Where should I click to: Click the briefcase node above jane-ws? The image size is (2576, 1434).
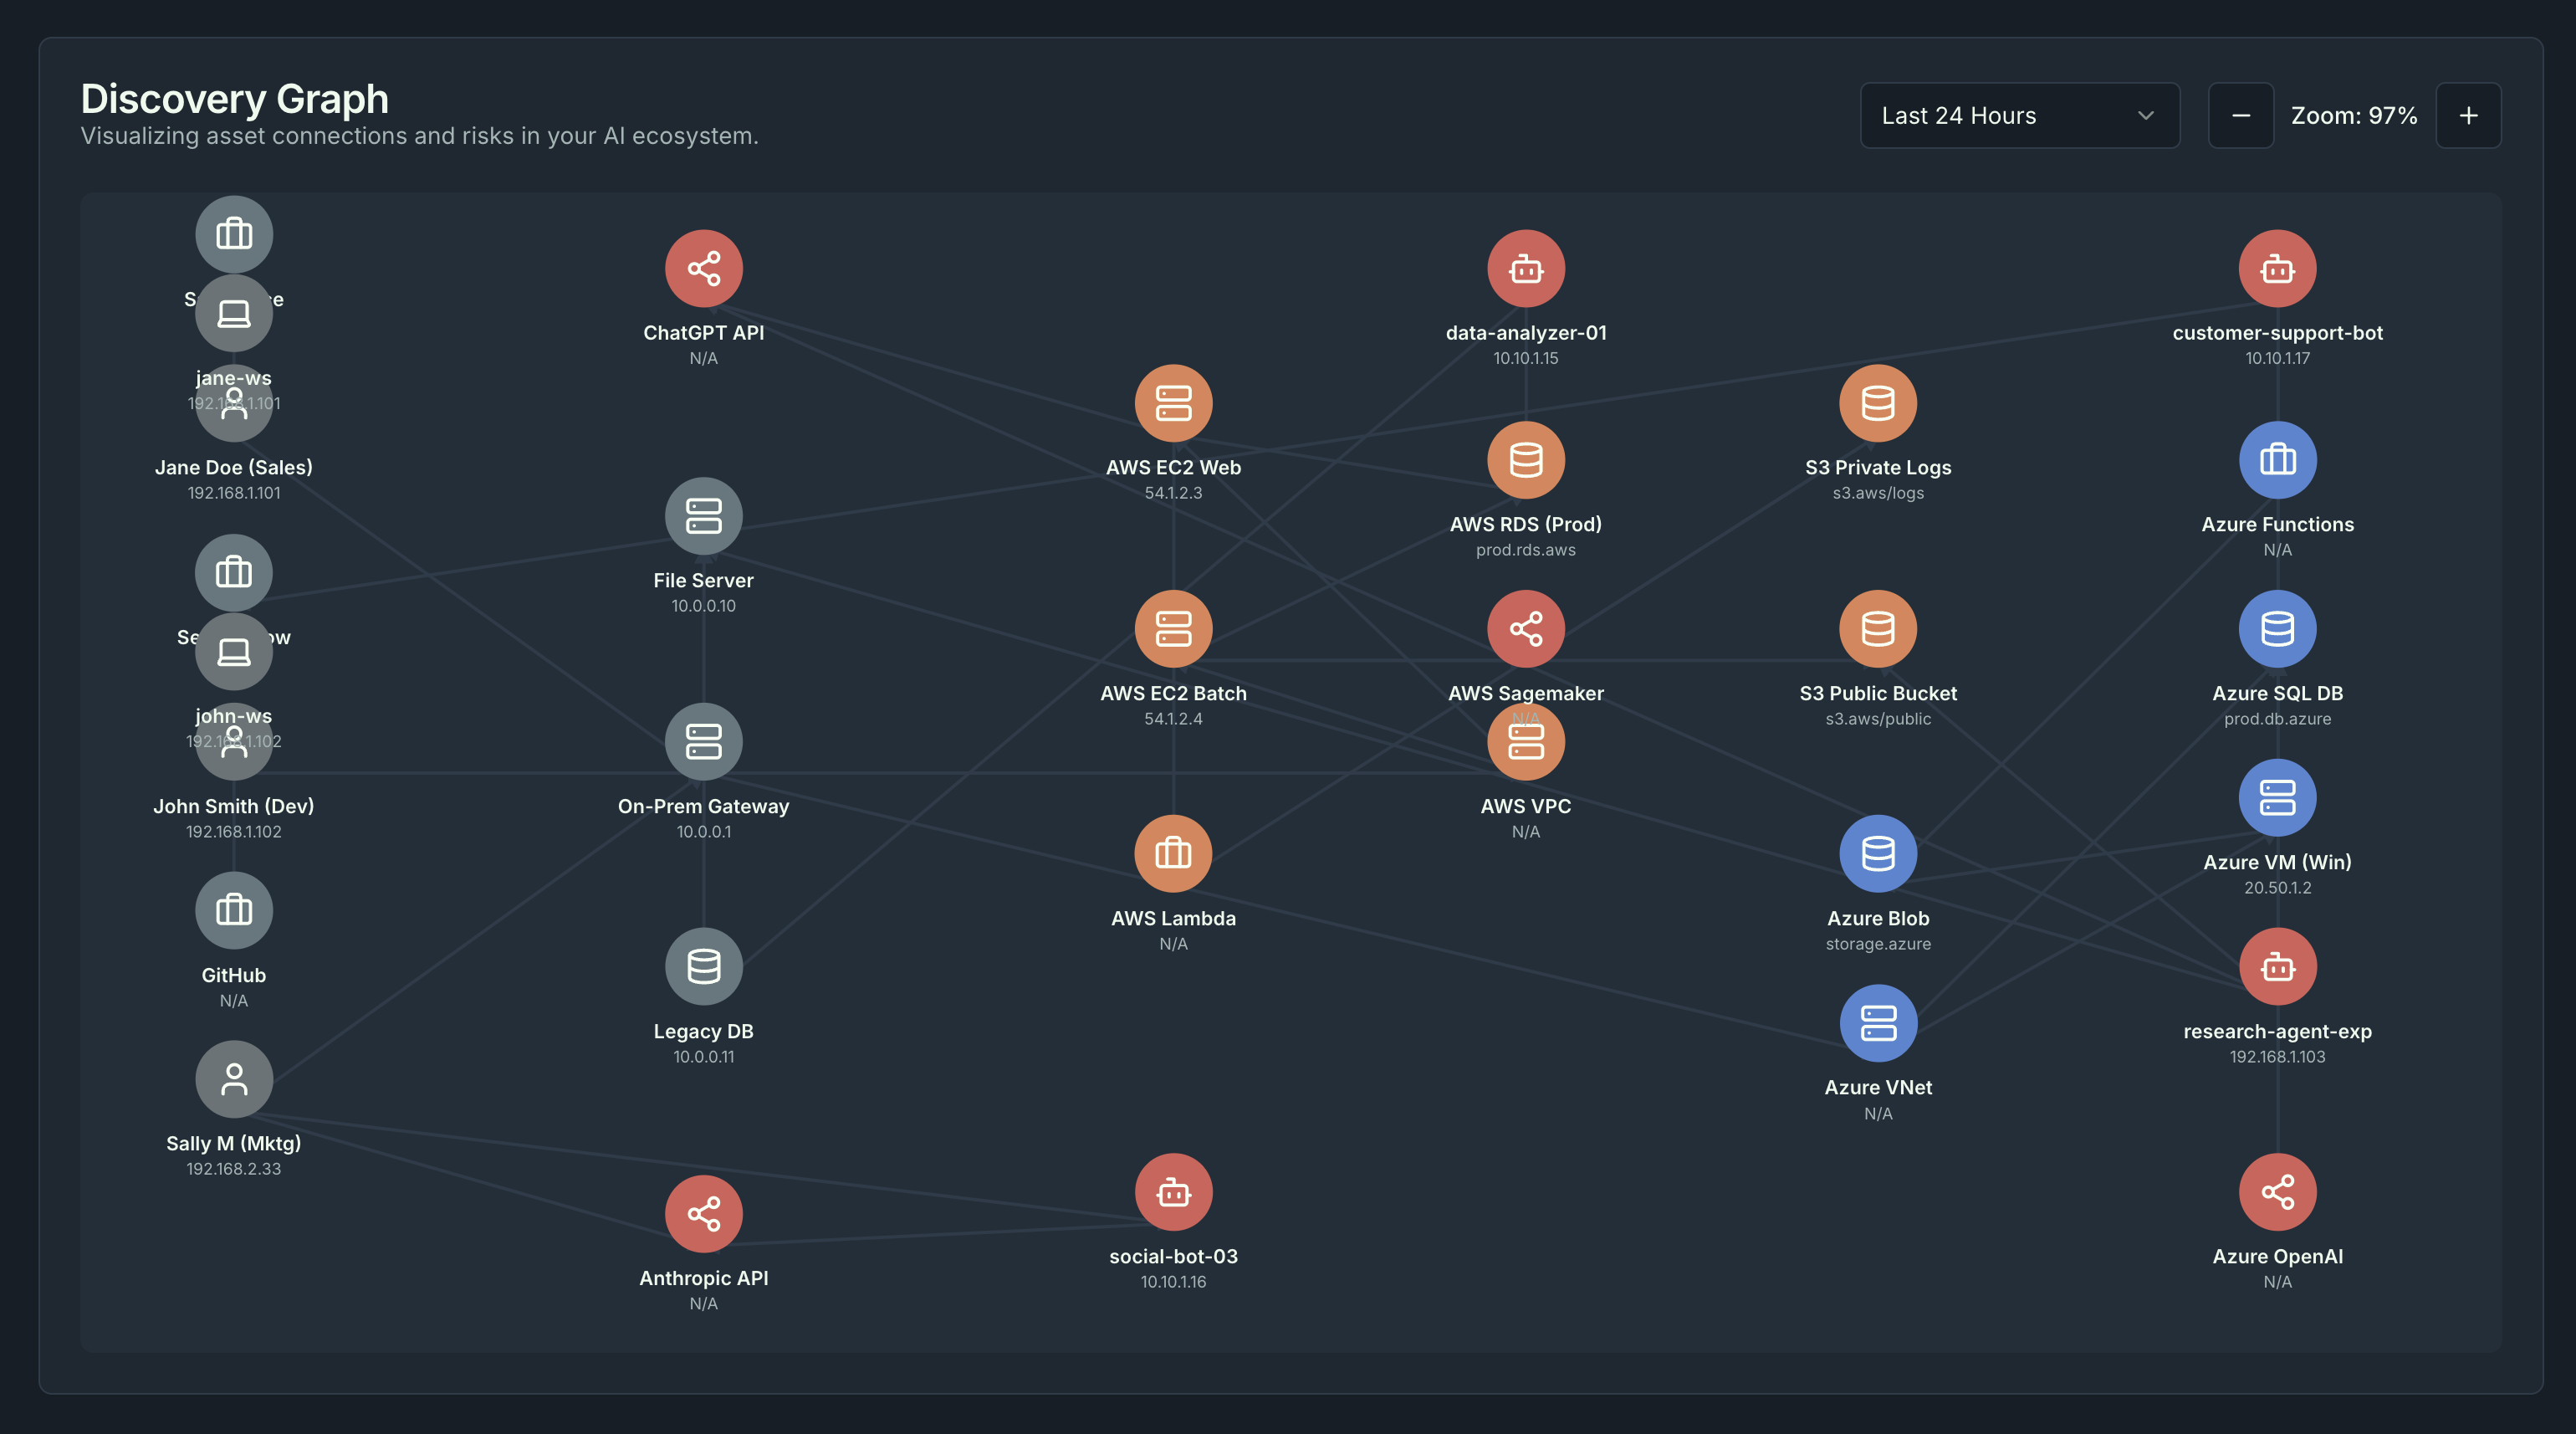[234, 234]
